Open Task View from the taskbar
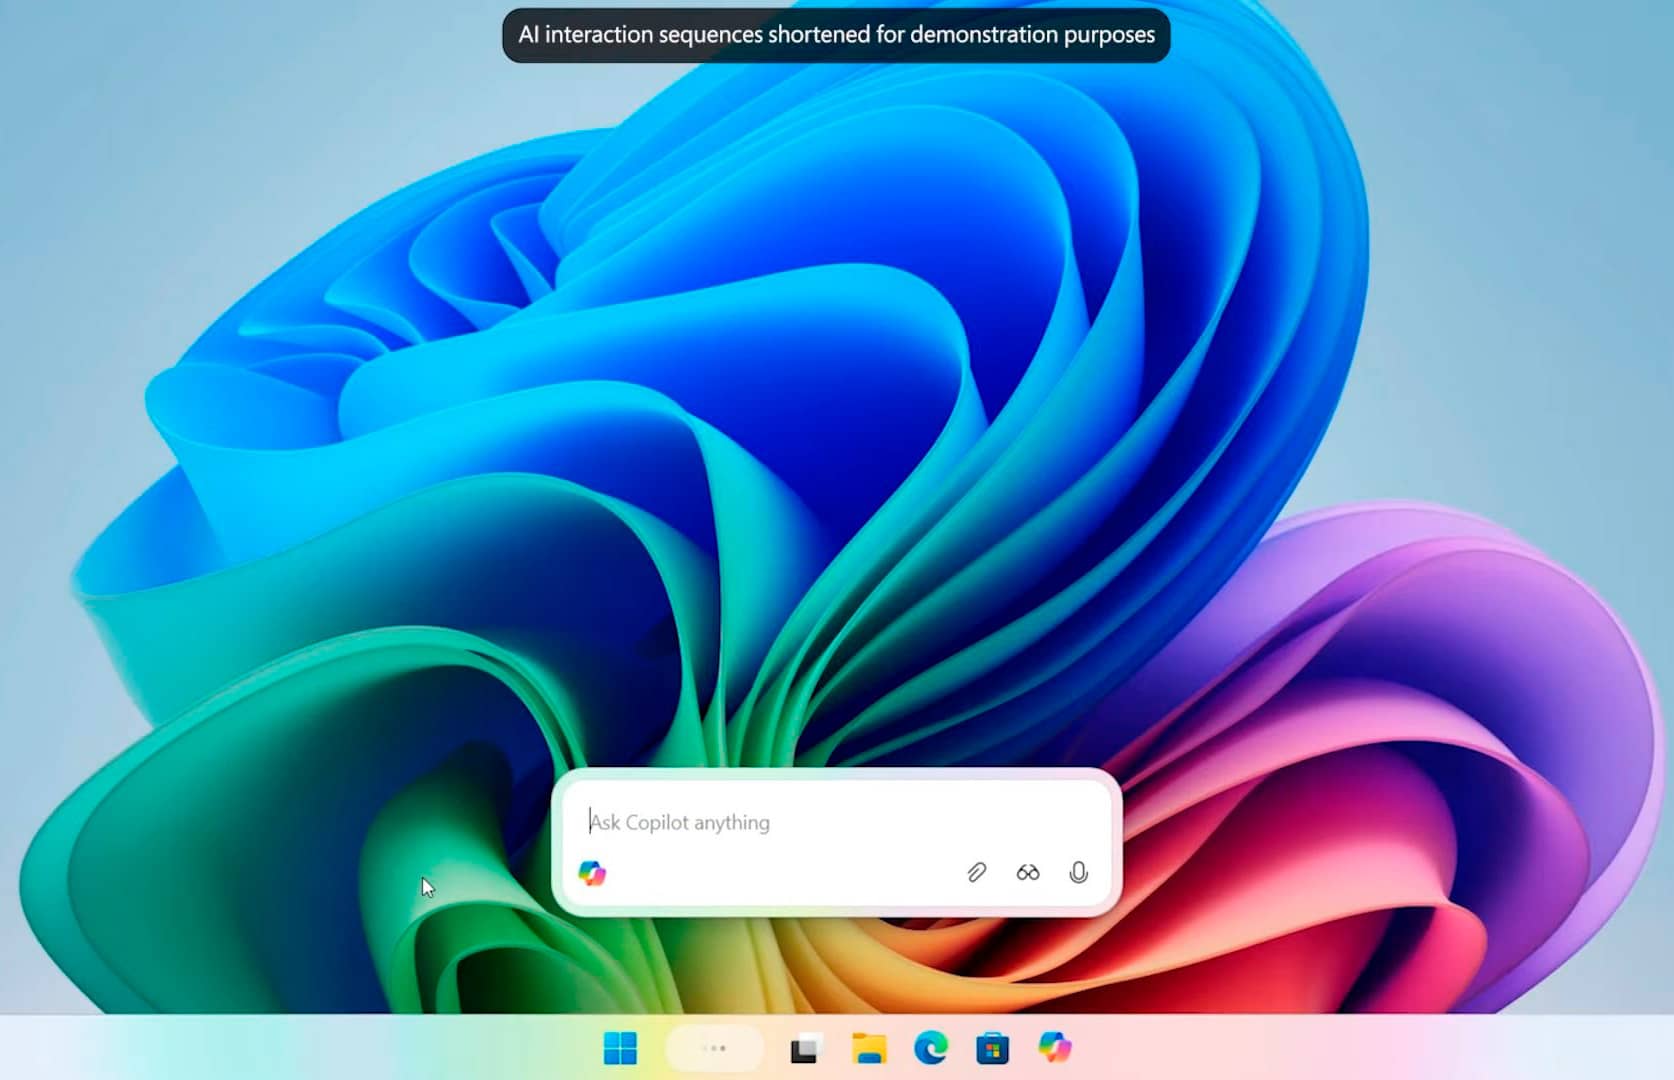 tap(806, 1049)
